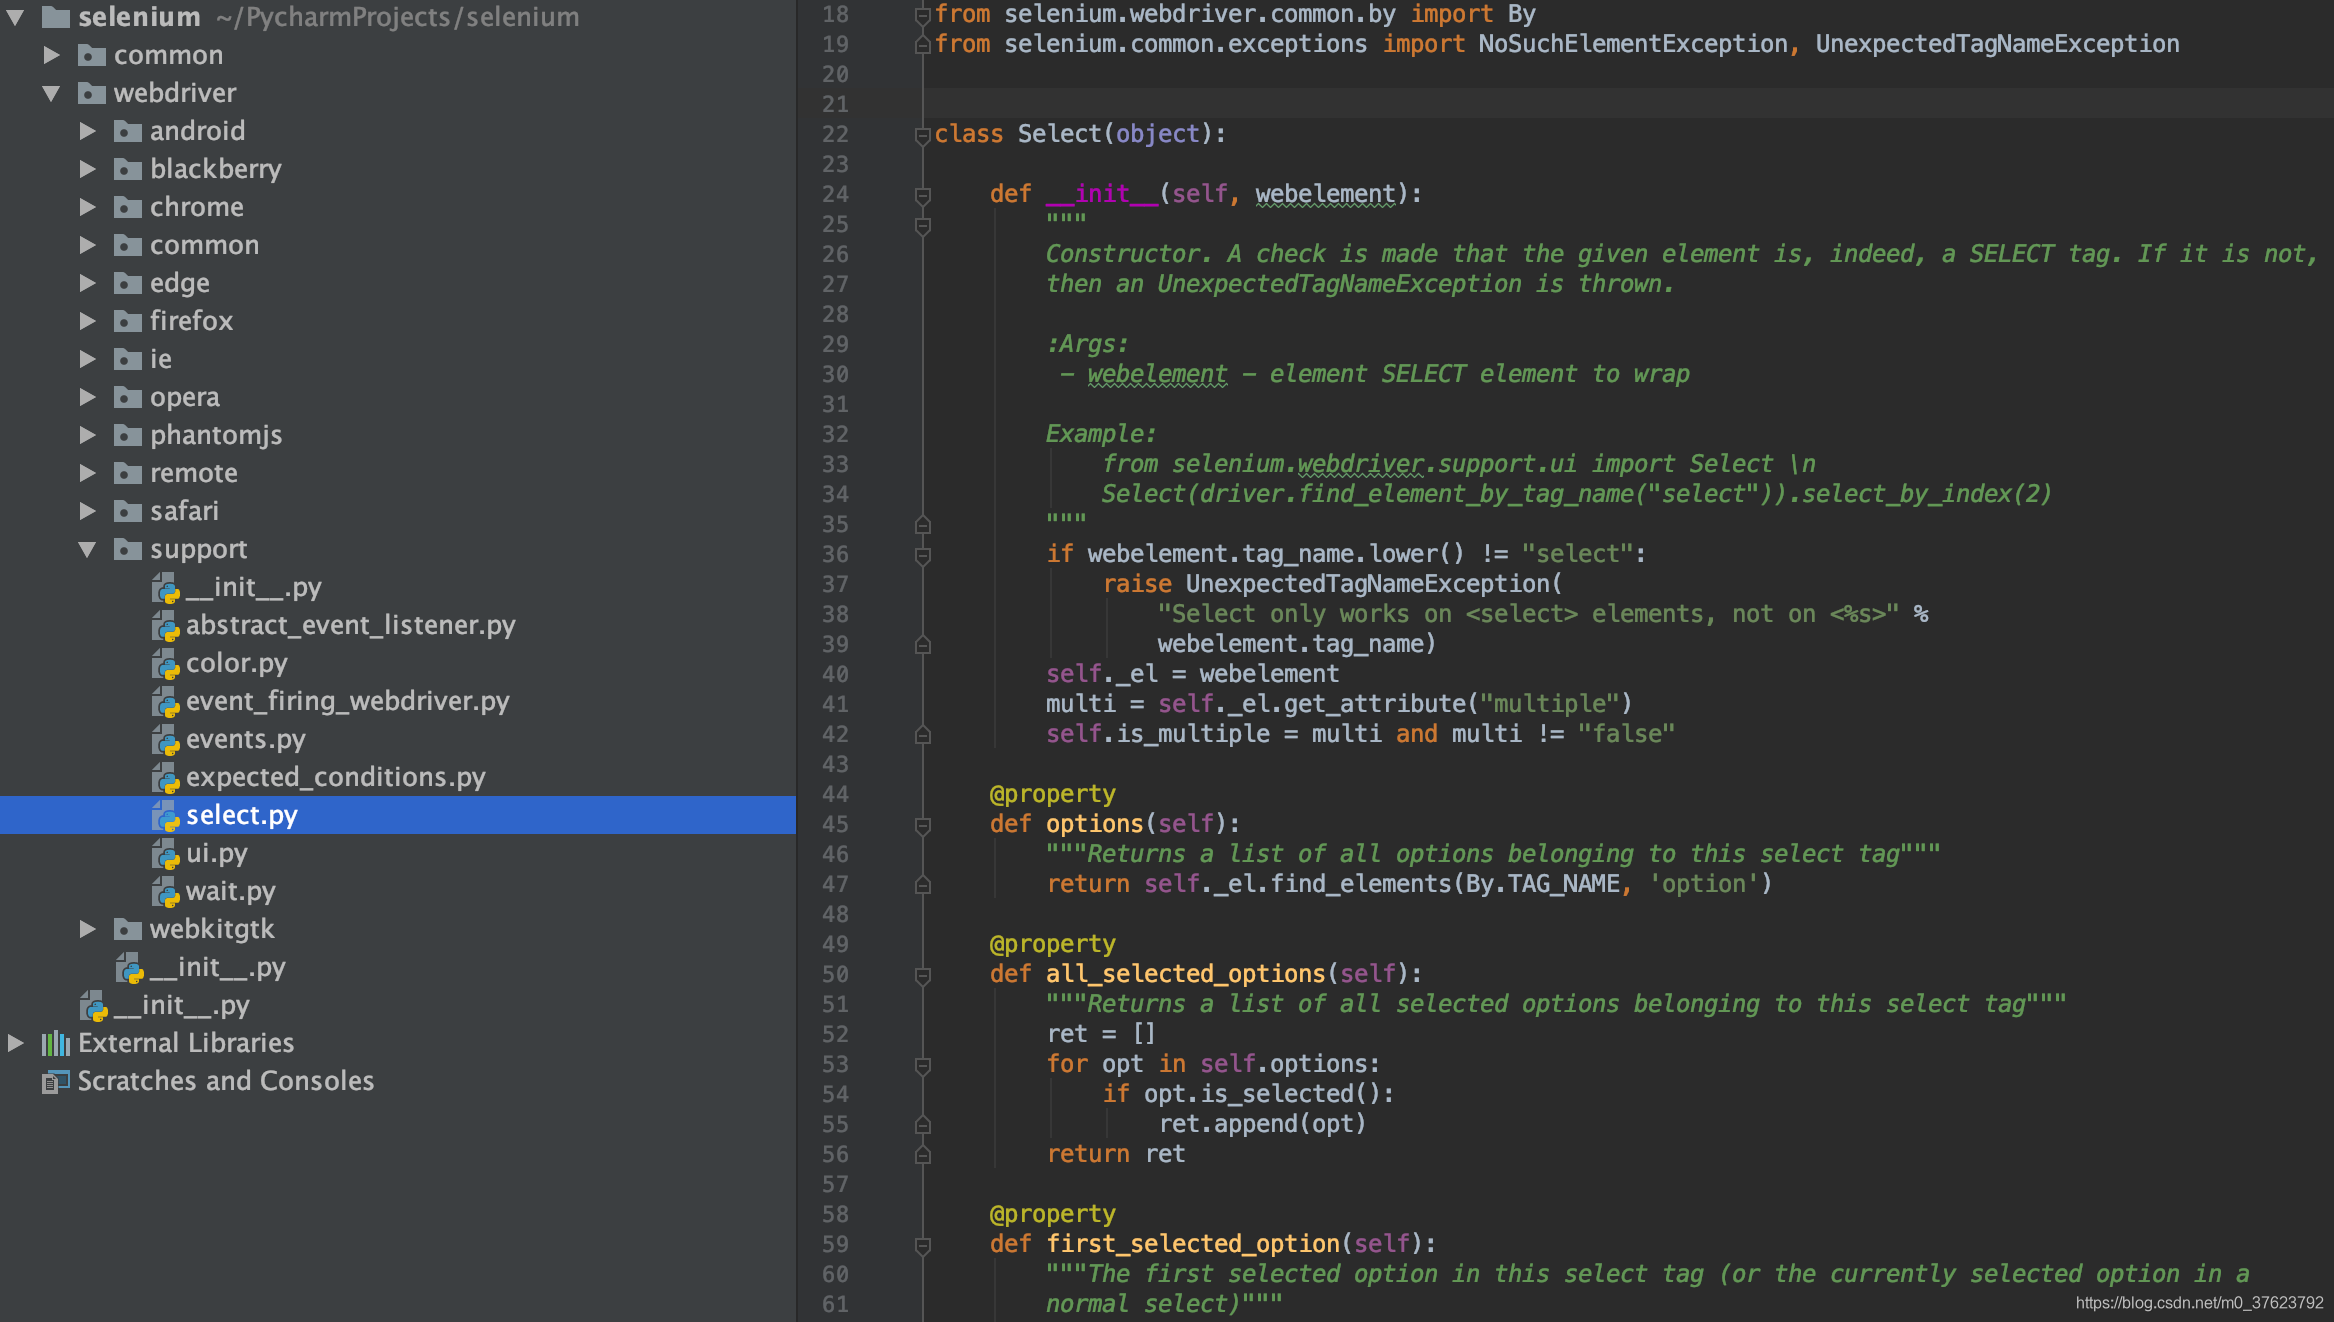Open event_firing_webdriver.py in the tree

point(348,701)
